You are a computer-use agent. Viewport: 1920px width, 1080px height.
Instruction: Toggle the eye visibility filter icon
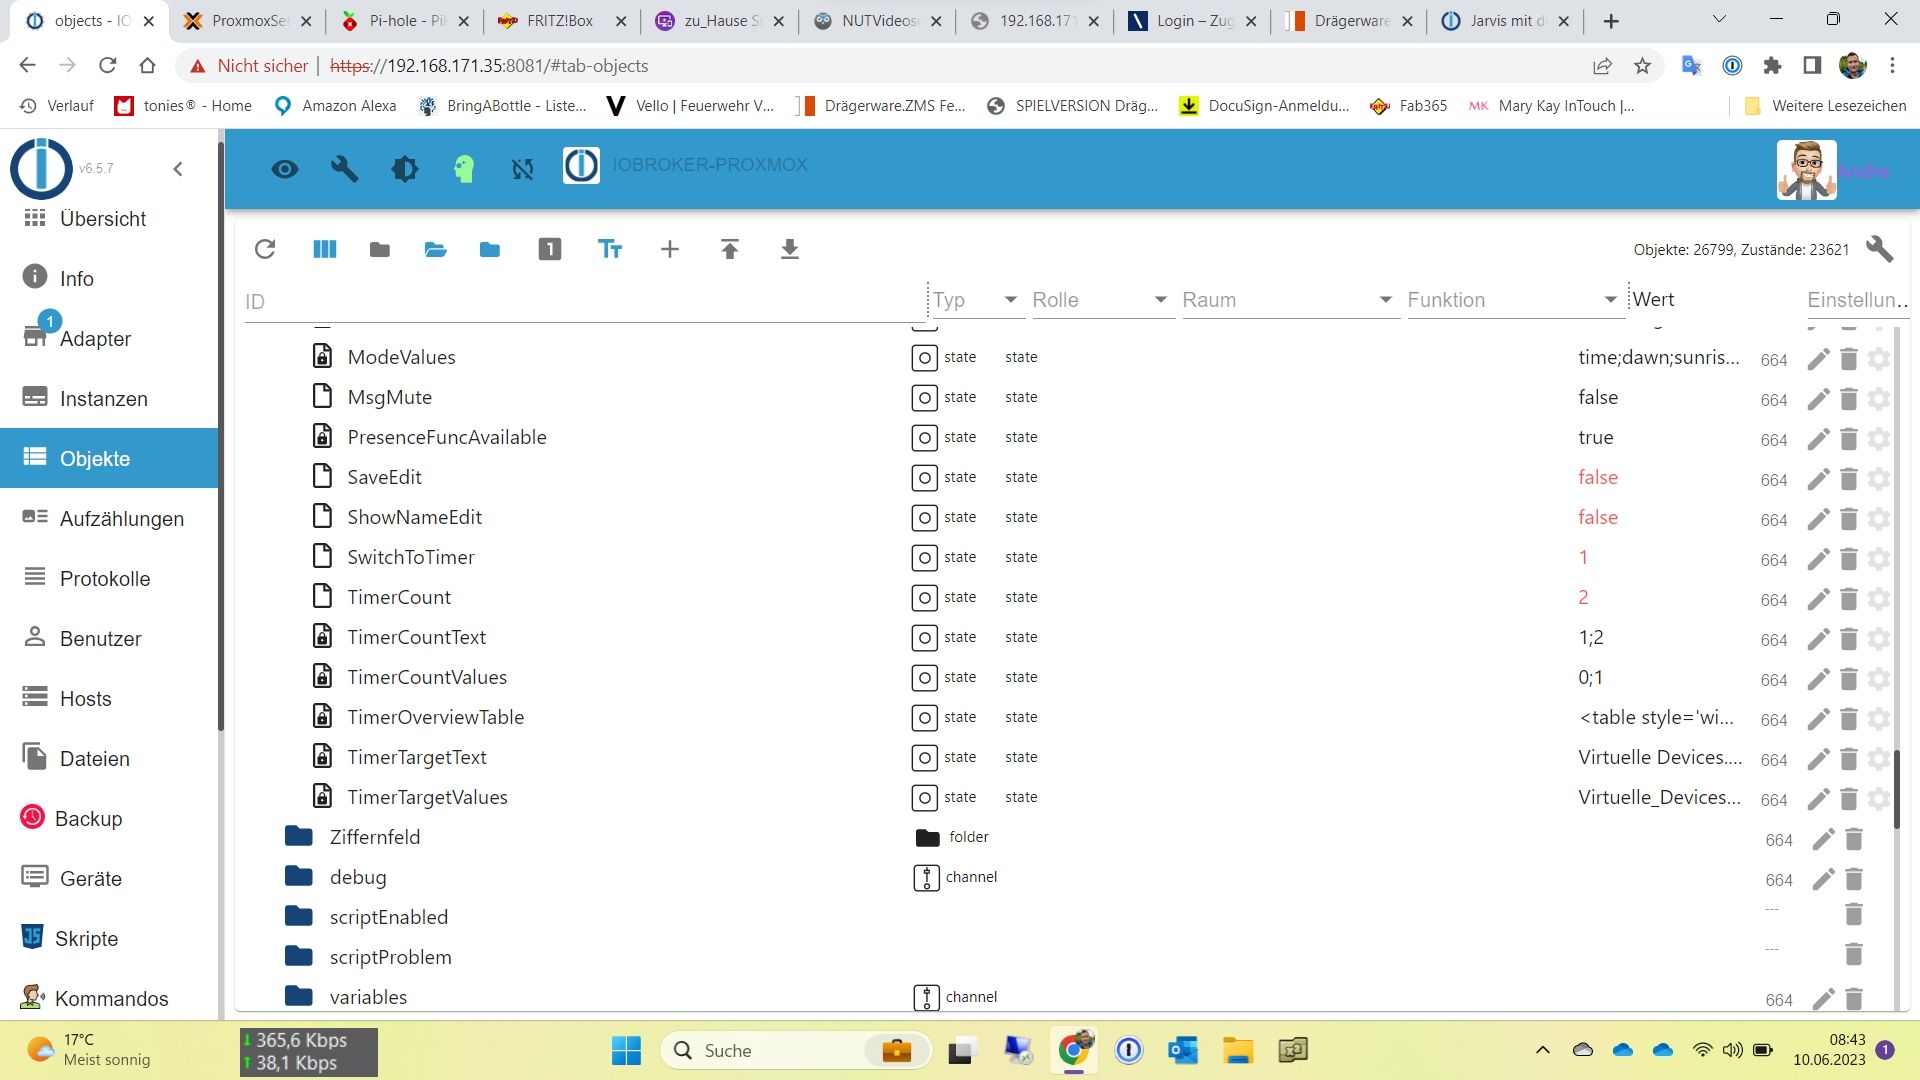click(x=285, y=168)
